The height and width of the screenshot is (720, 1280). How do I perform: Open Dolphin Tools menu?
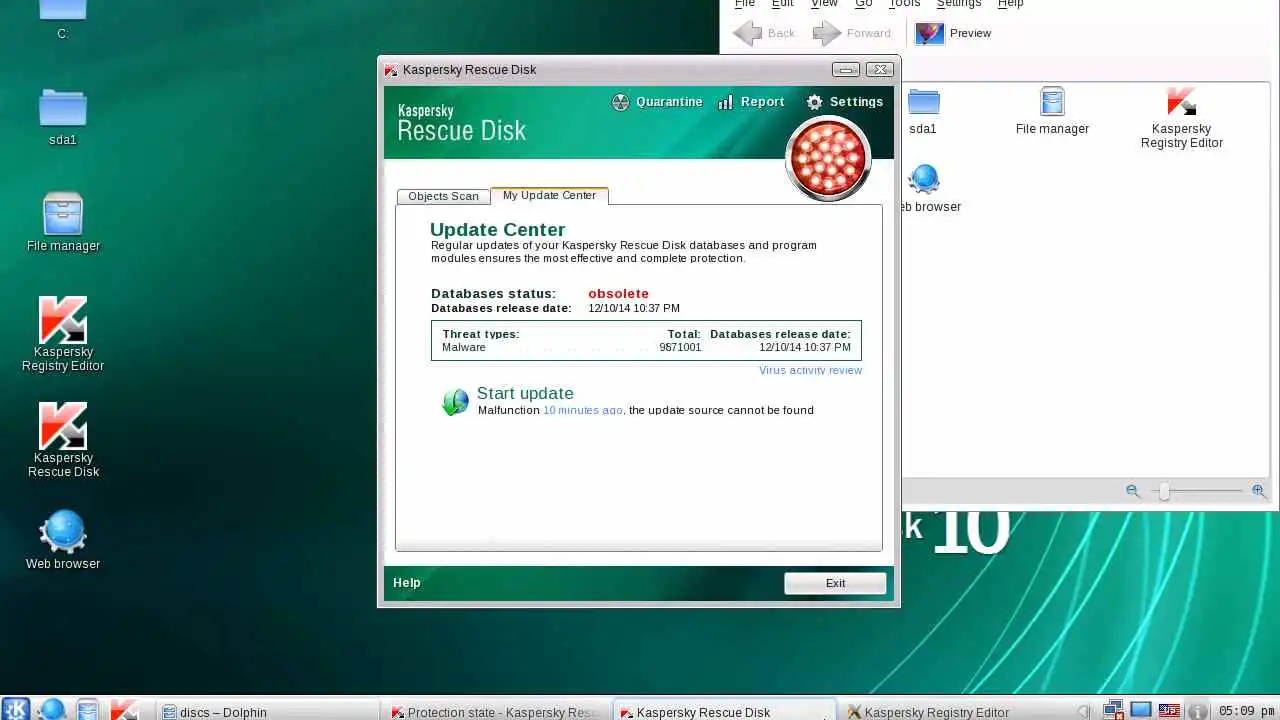tap(904, 4)
